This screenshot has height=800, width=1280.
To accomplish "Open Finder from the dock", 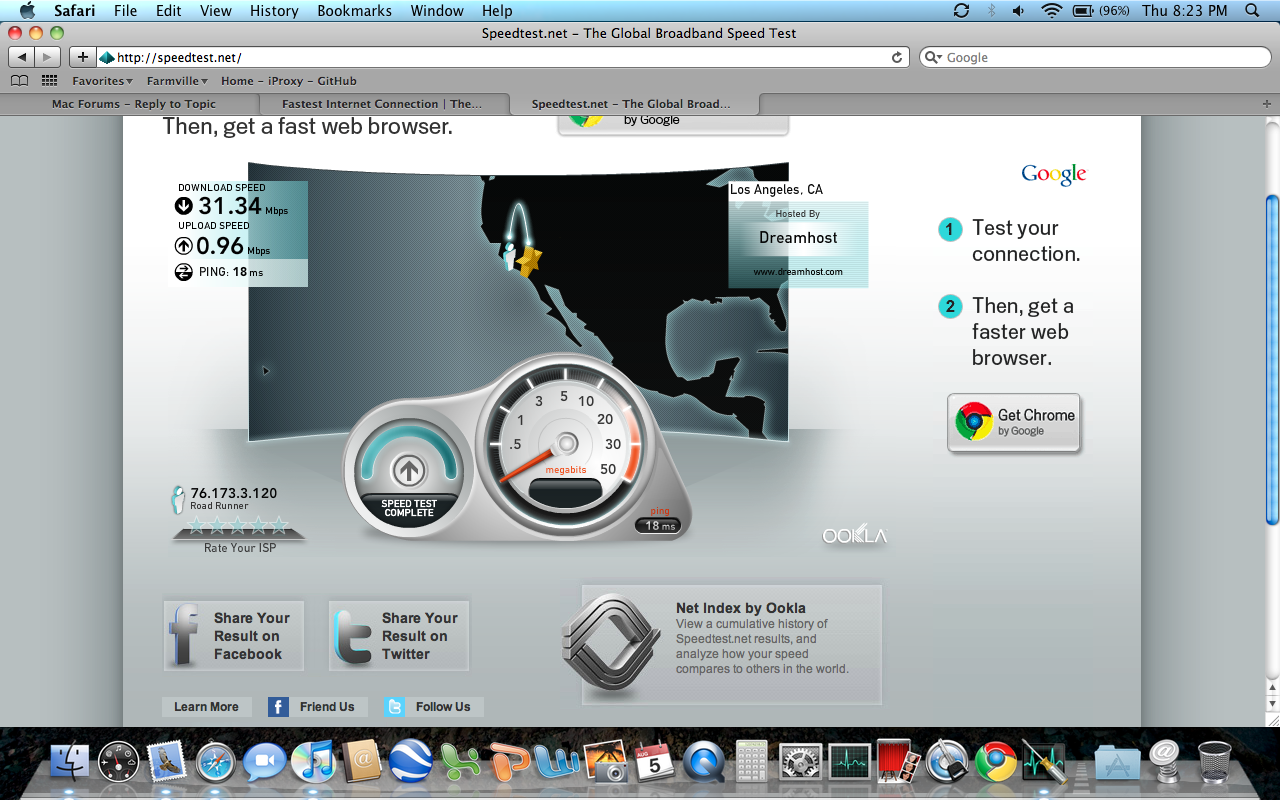I will tap(70, 762).
